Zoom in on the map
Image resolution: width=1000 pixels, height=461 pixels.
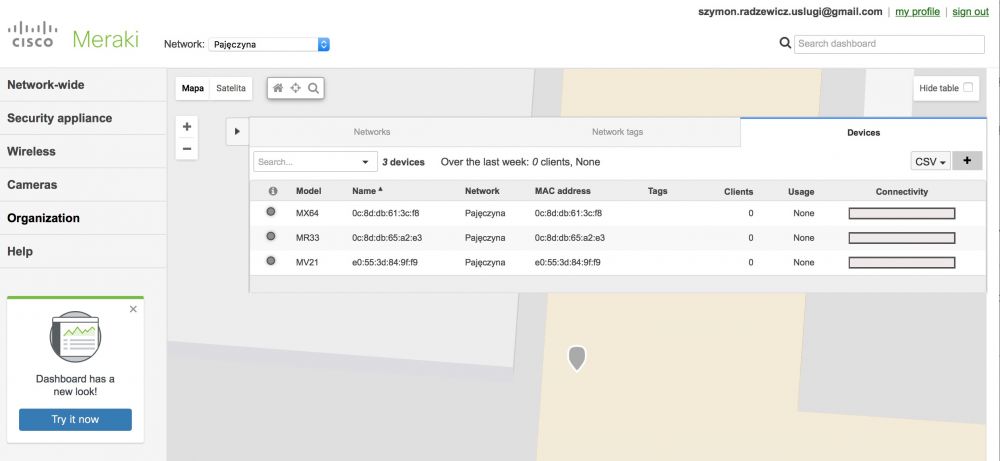coord(187,126)
